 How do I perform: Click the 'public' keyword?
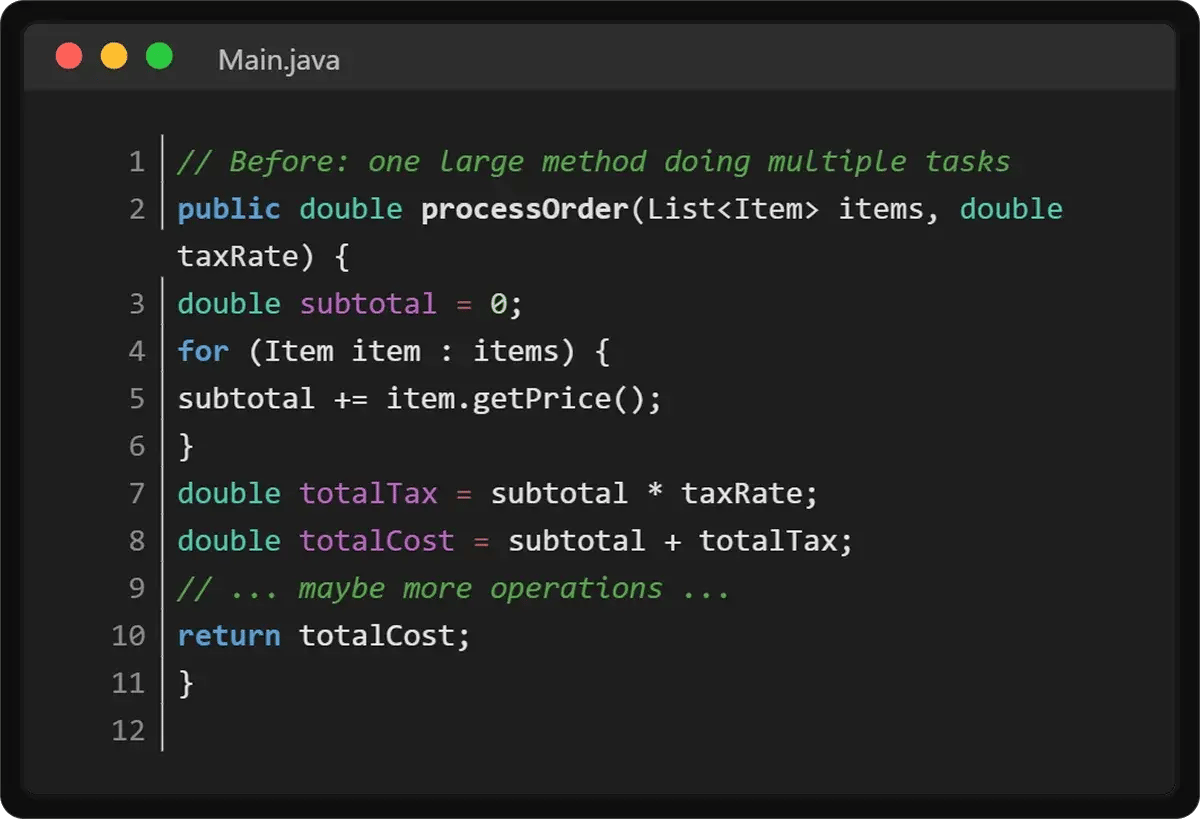click(229, 210)
